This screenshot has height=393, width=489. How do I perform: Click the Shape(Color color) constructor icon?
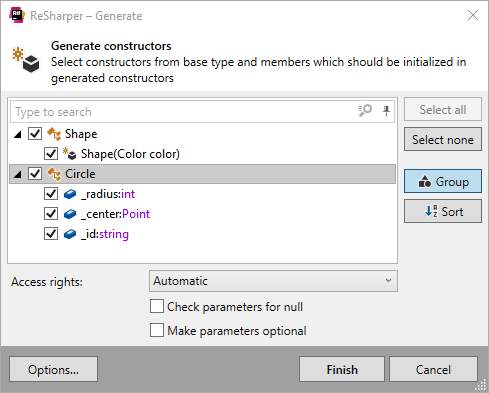70,154
